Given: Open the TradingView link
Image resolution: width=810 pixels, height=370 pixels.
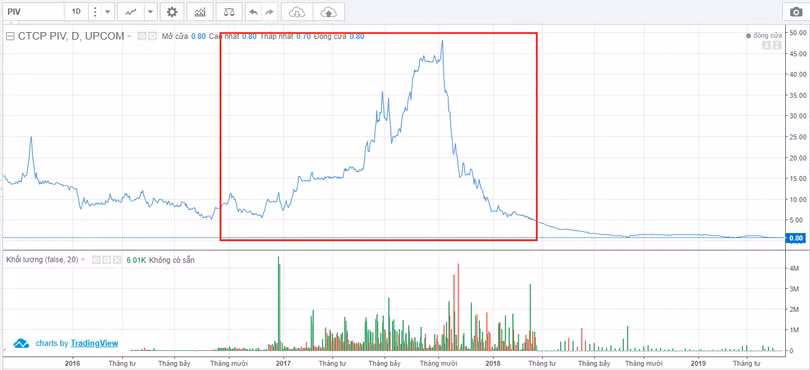Looking at the screenshot, I should click(94, 343).
